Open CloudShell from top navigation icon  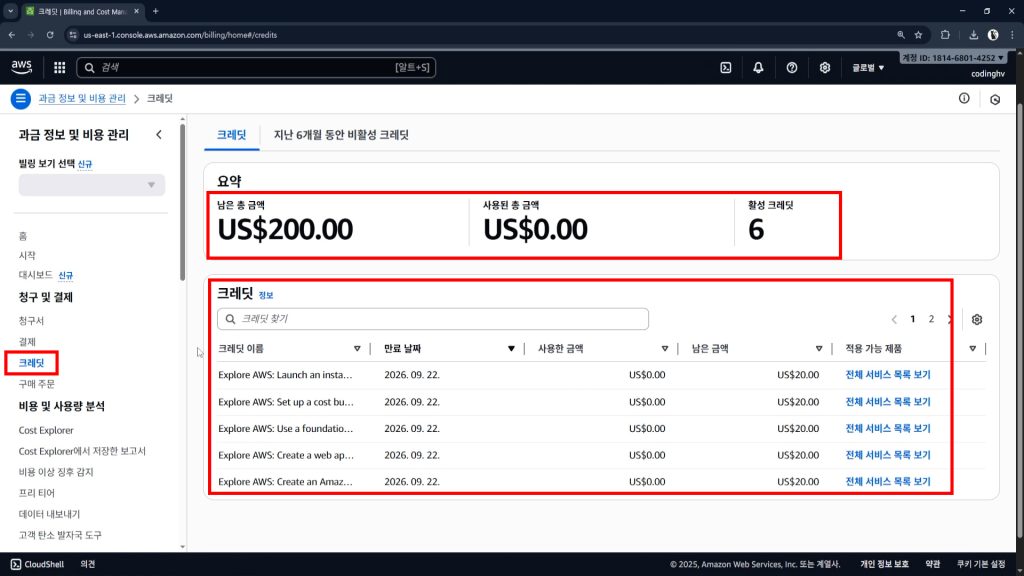(x=726, y=67)
